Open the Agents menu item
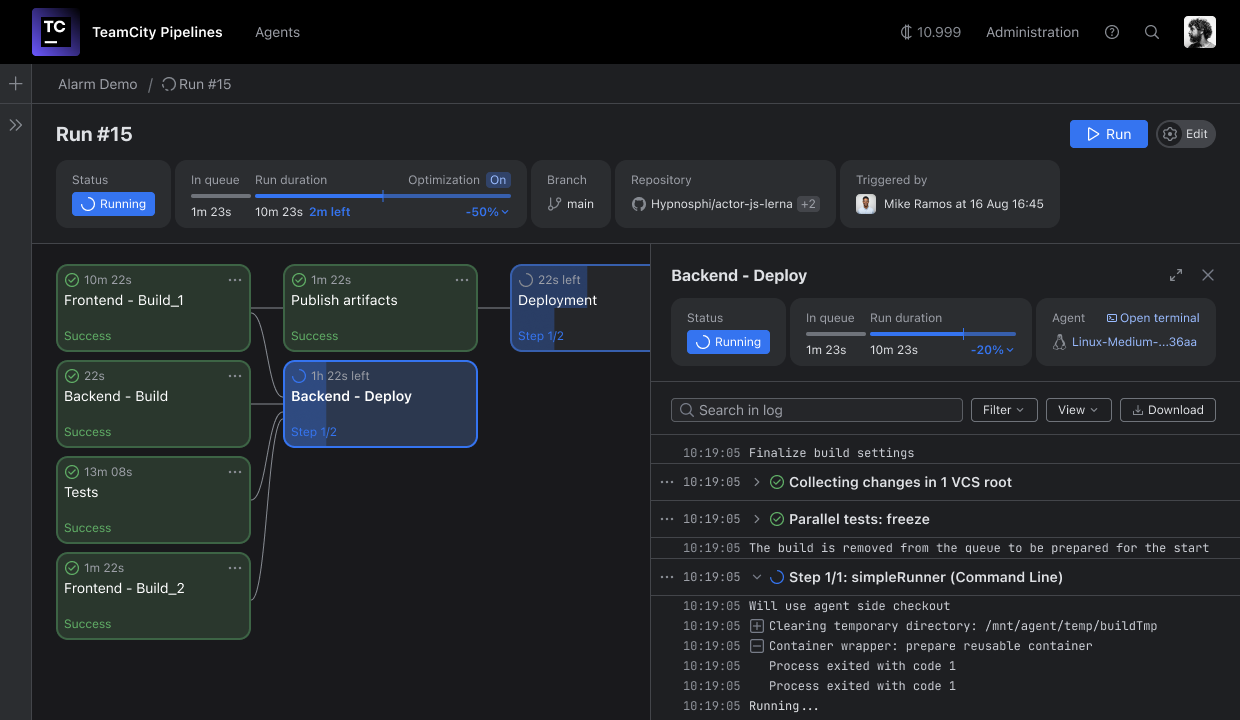The height and width of the screenshot is (720, 1240). tap(277, 32)
